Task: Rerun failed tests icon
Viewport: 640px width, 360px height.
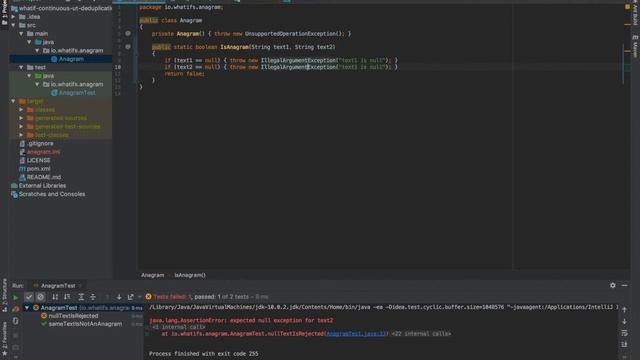Action: click(x=16, y=309)
